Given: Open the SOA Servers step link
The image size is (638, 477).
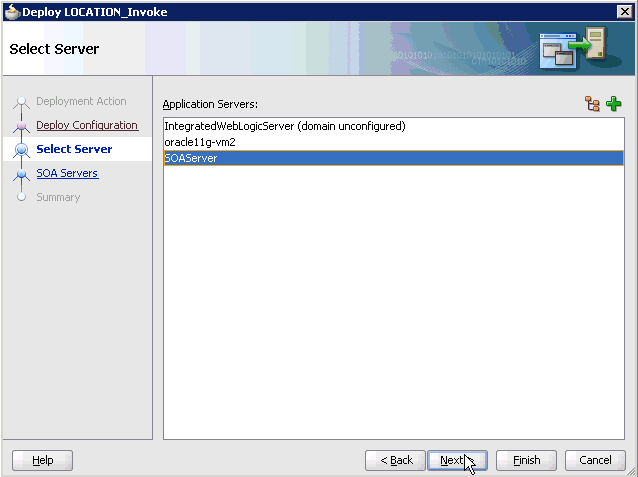Looking at the screenshot, I should 67,173.
